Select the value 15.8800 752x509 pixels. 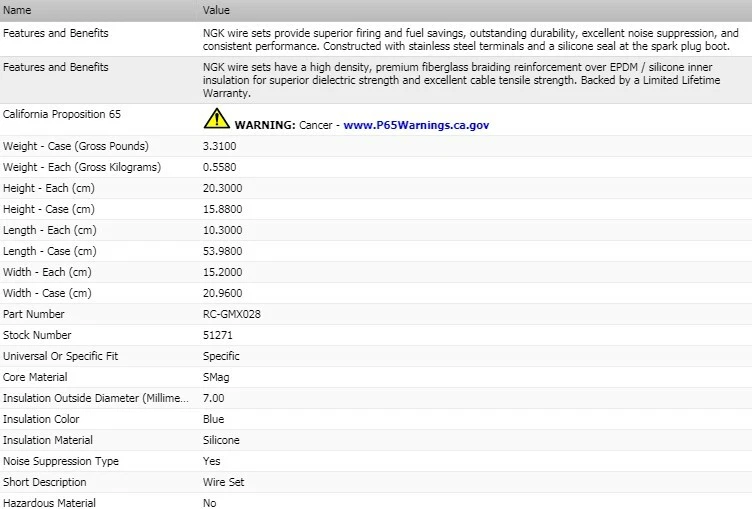[223, 210]
